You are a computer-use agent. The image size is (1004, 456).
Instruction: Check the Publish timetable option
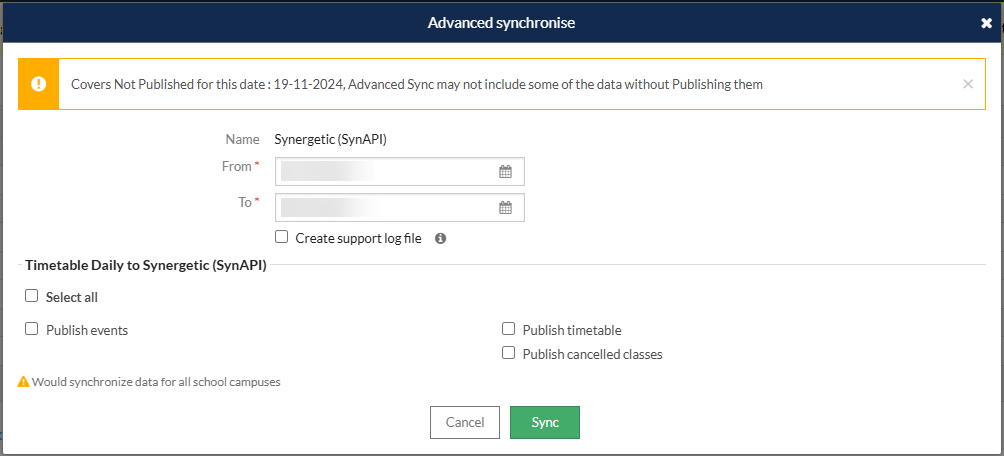[508, 329]
